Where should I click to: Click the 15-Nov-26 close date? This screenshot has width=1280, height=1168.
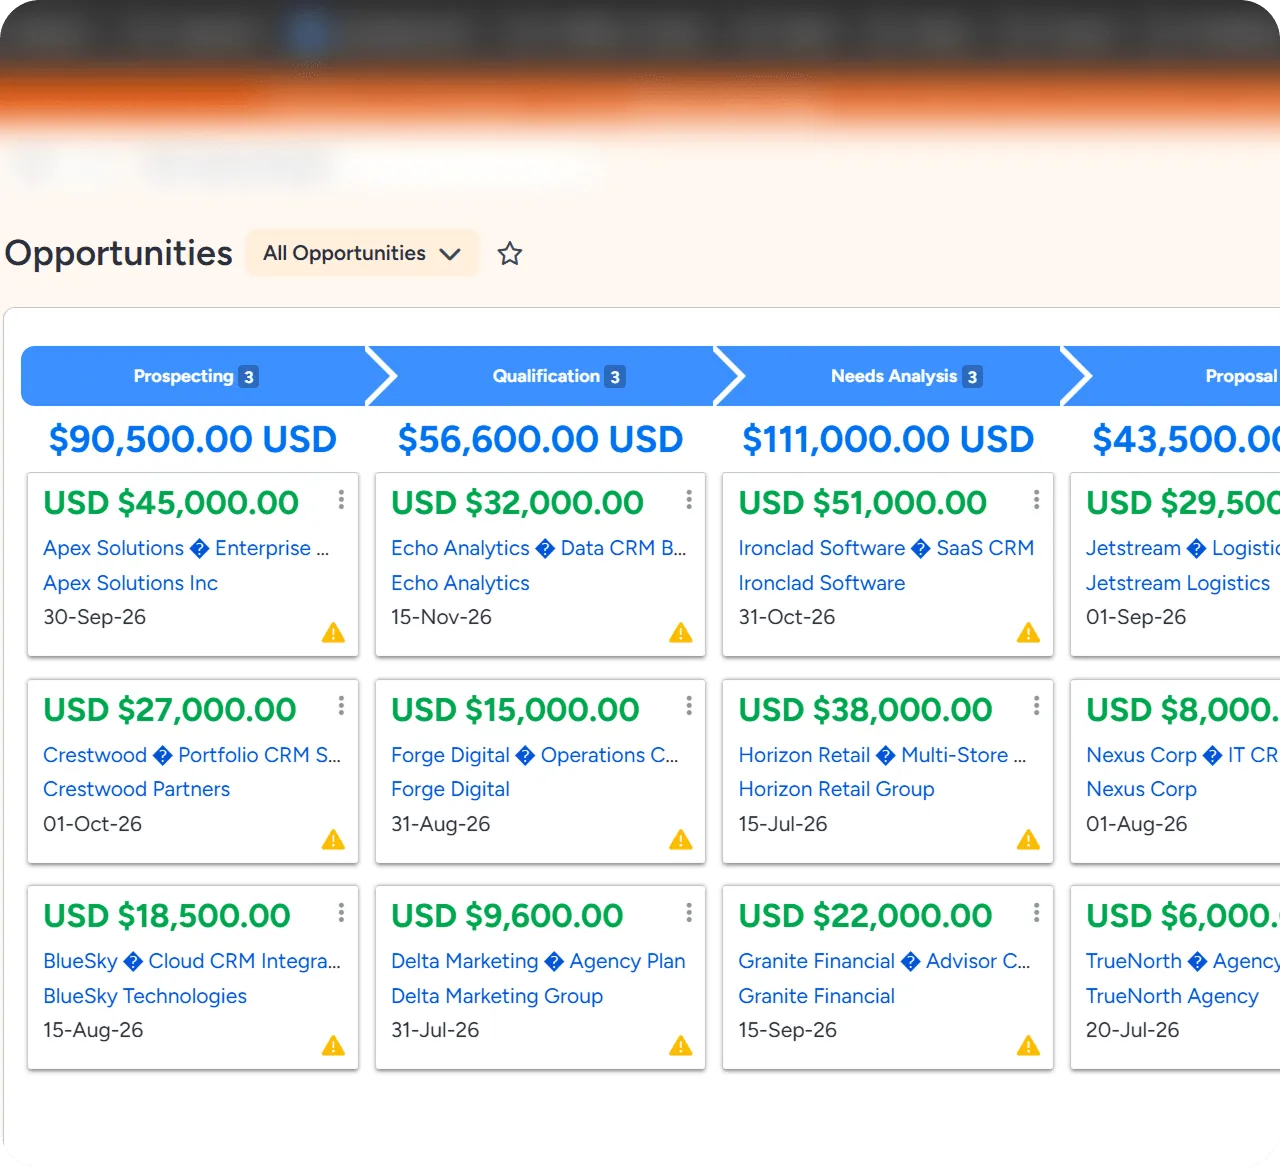point(441,617)
